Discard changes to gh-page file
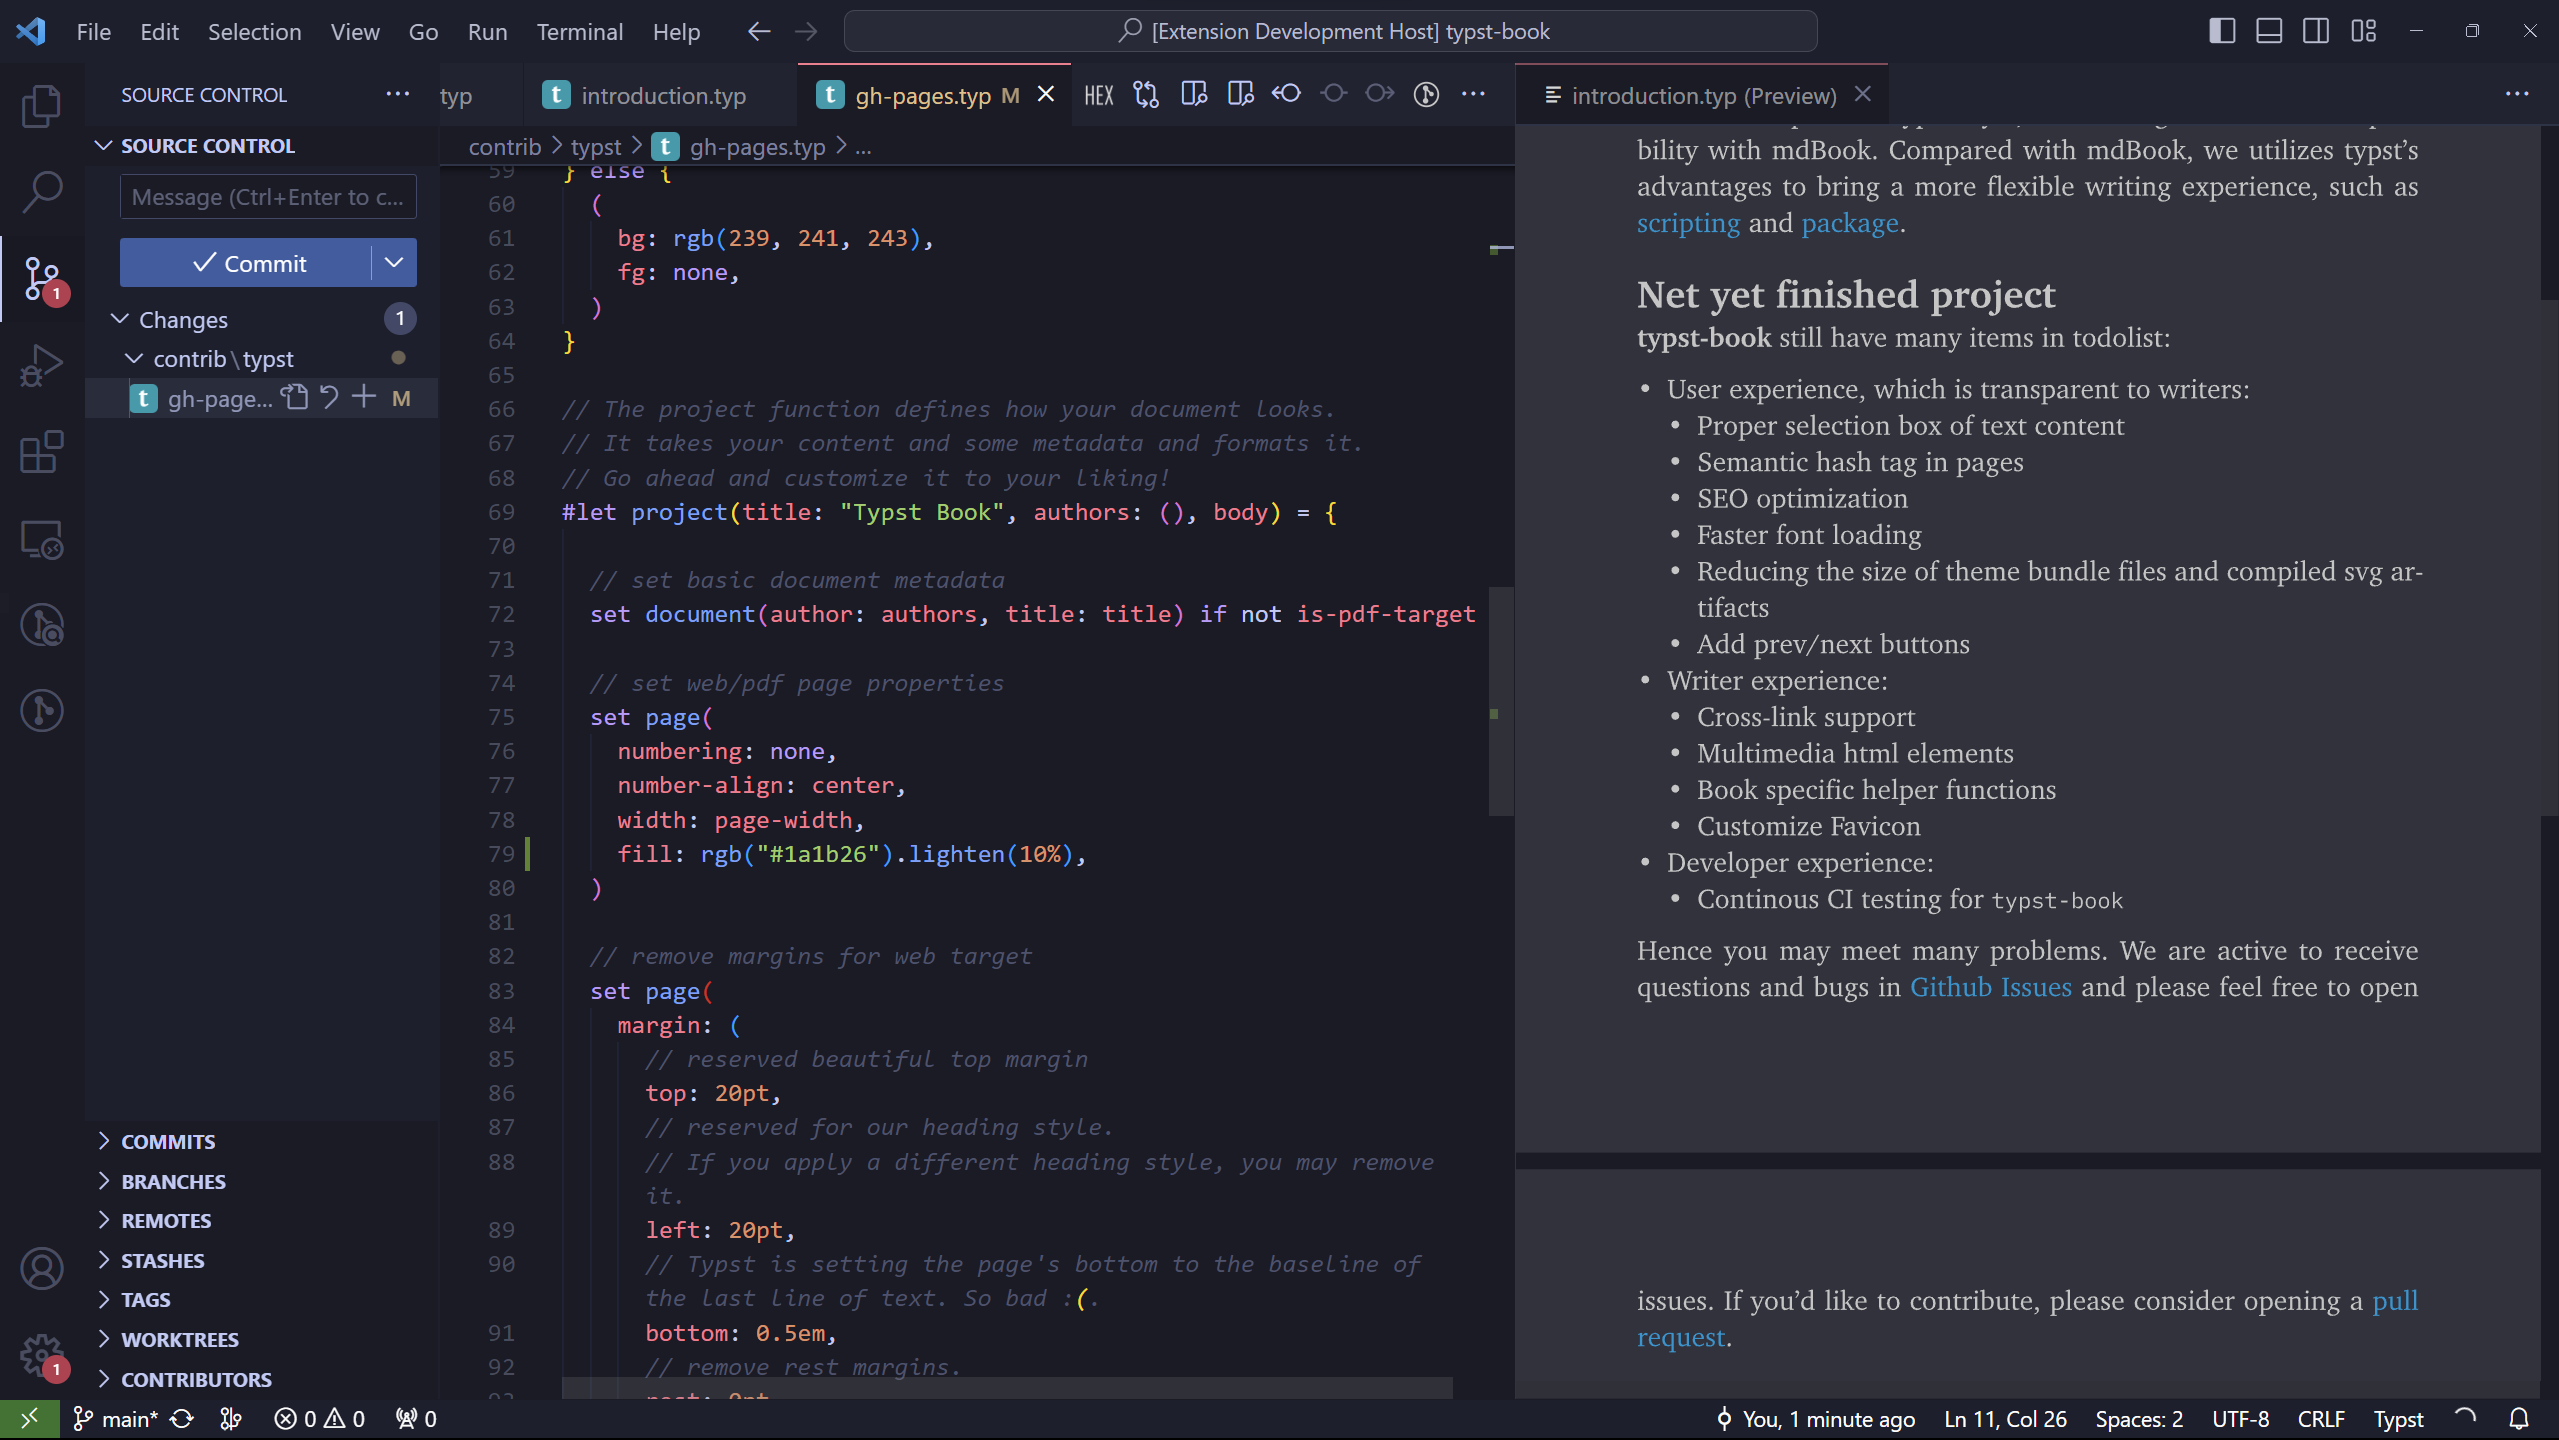The height and width of the screenshot is (1440, 2559). tap(330, 397)
